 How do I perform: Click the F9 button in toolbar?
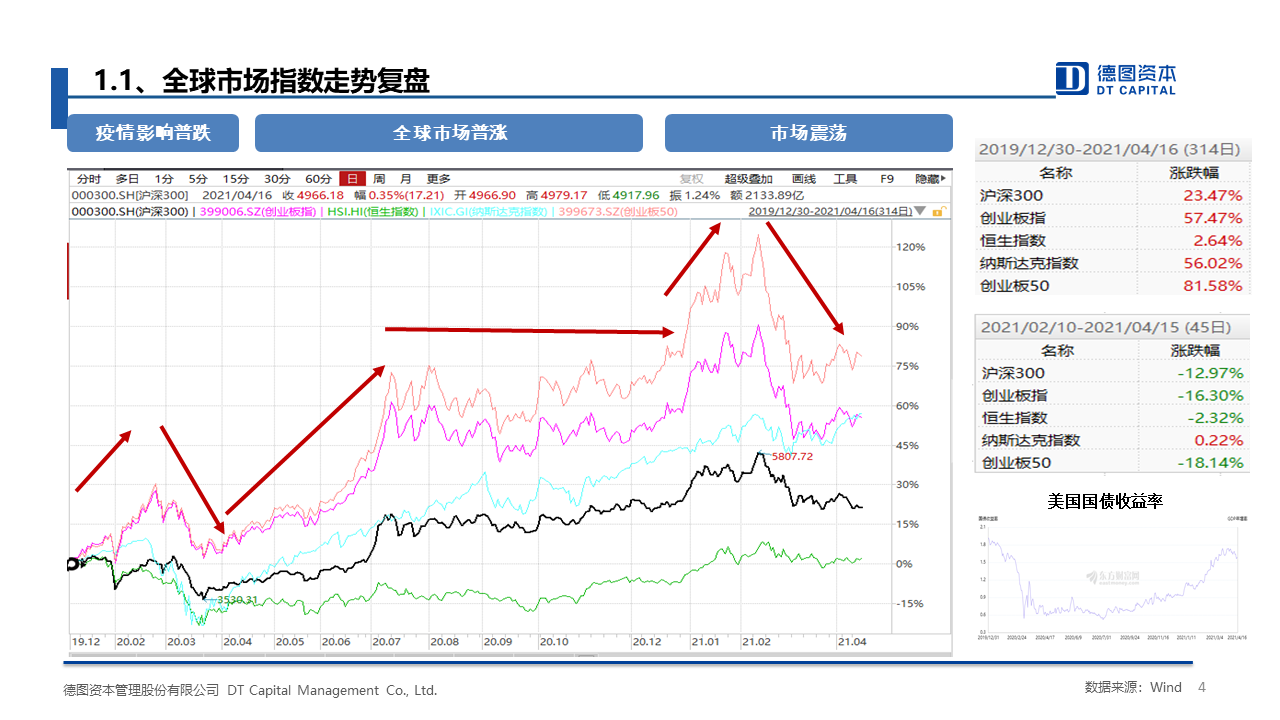pos(886,179)
